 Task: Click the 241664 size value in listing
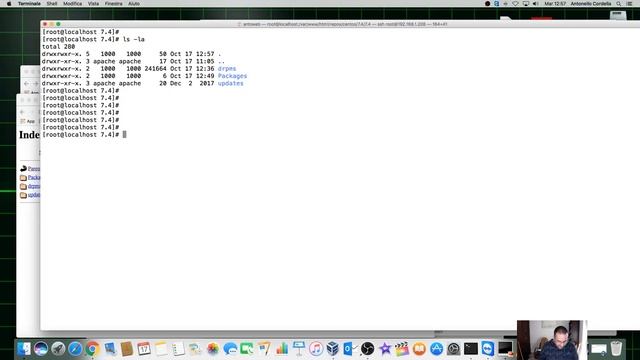[155, 69]
